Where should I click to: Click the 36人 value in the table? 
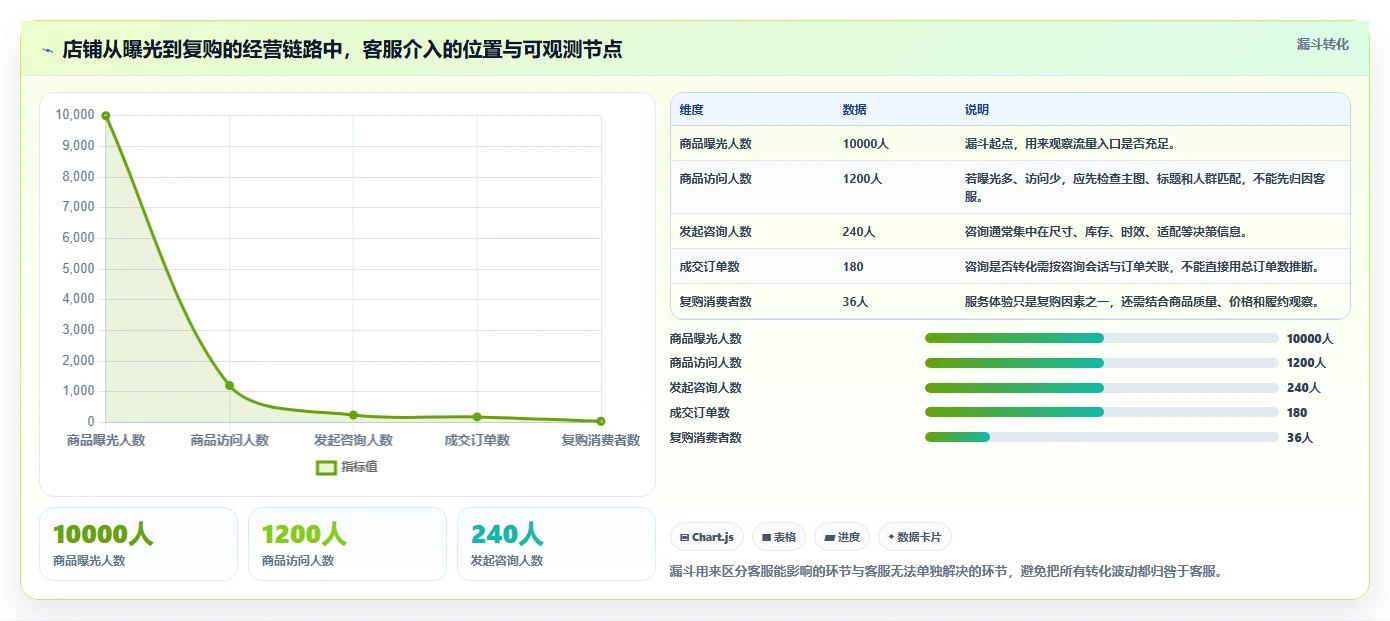[x=856, y=302]
